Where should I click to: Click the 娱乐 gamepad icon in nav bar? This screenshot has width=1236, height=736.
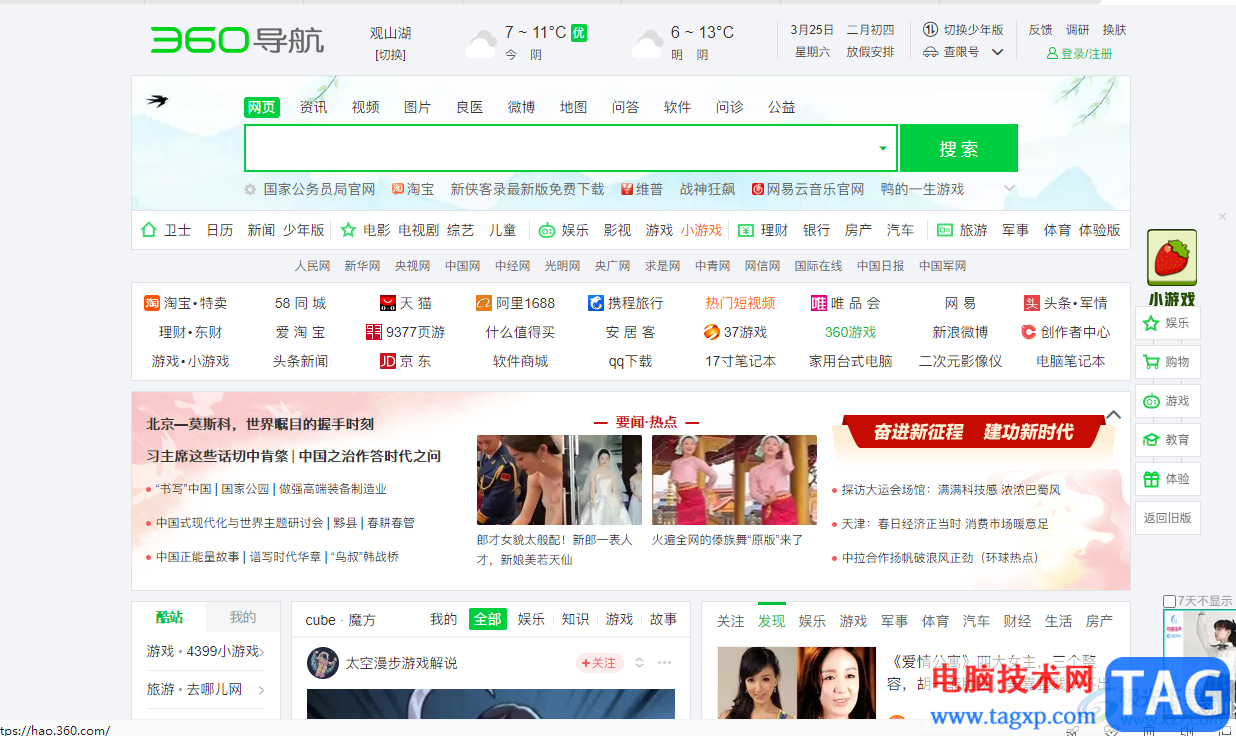point(547,230)
